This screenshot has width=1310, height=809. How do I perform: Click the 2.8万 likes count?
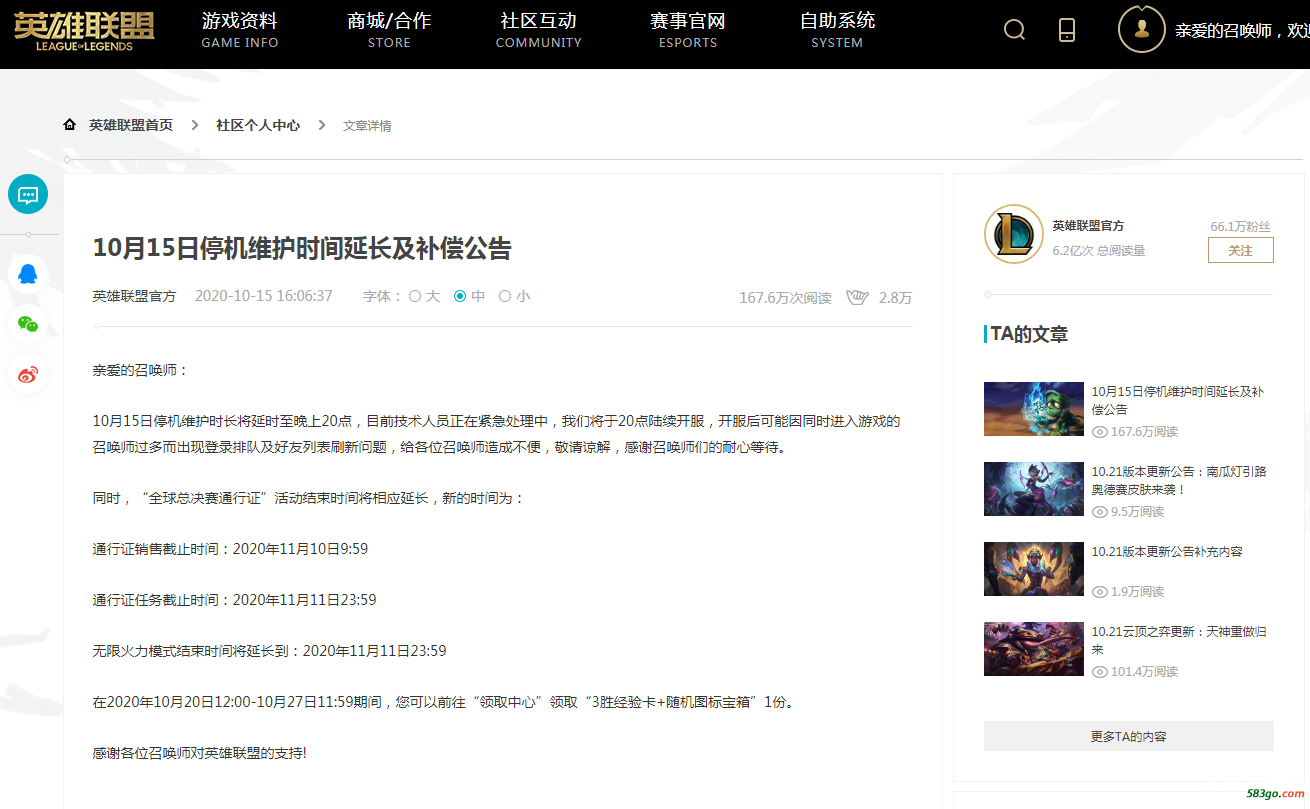[895, 297]
